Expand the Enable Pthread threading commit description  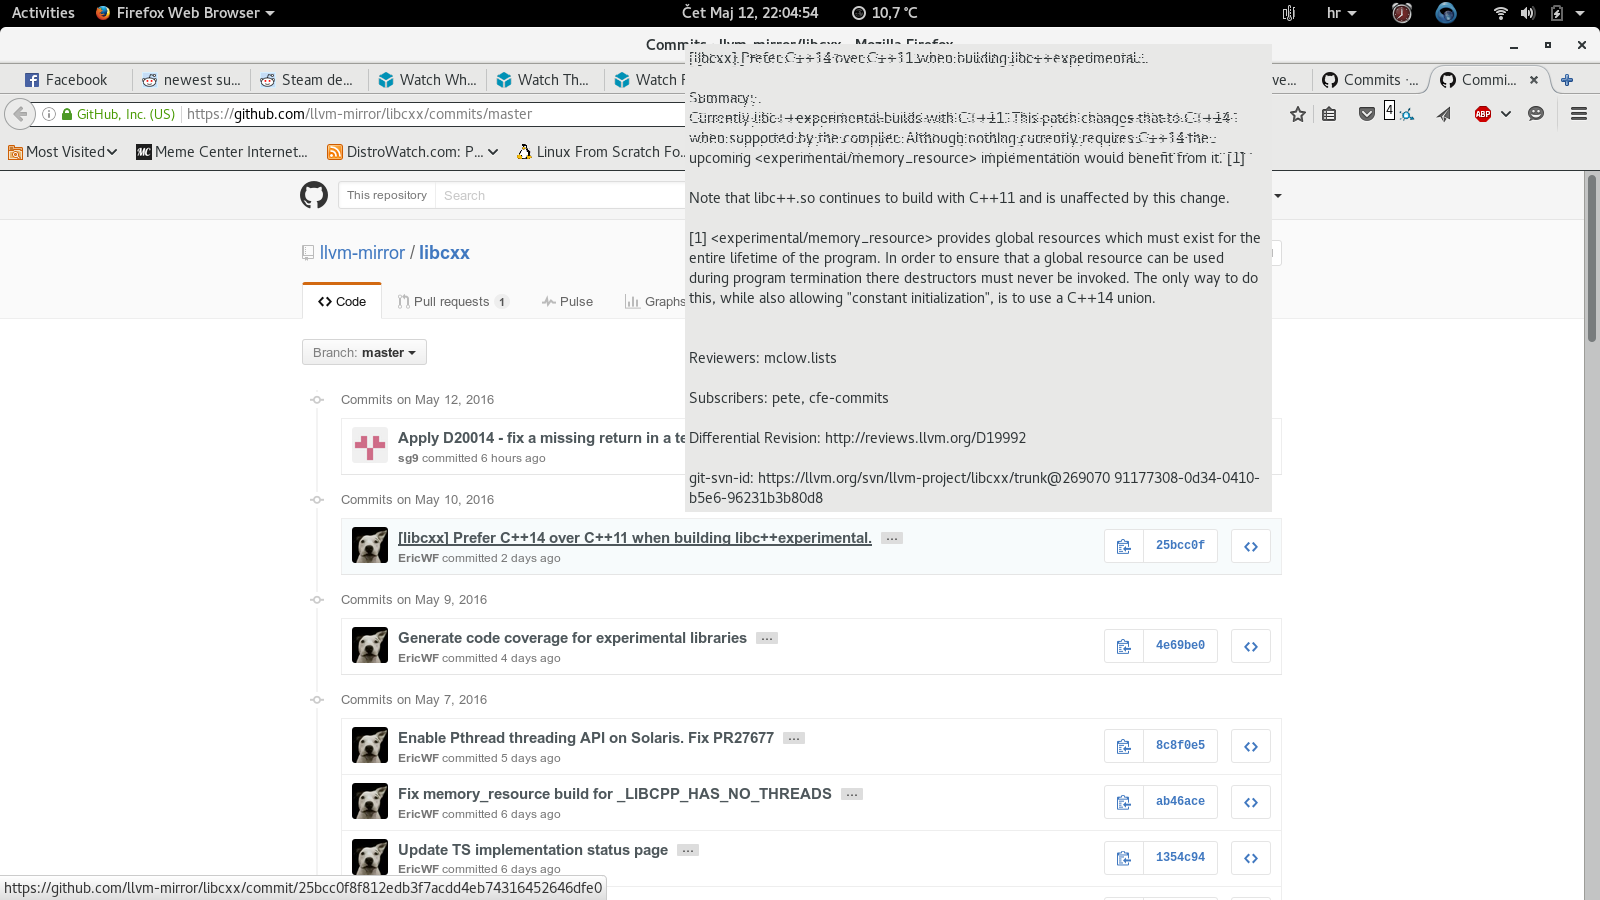point(794,738)
